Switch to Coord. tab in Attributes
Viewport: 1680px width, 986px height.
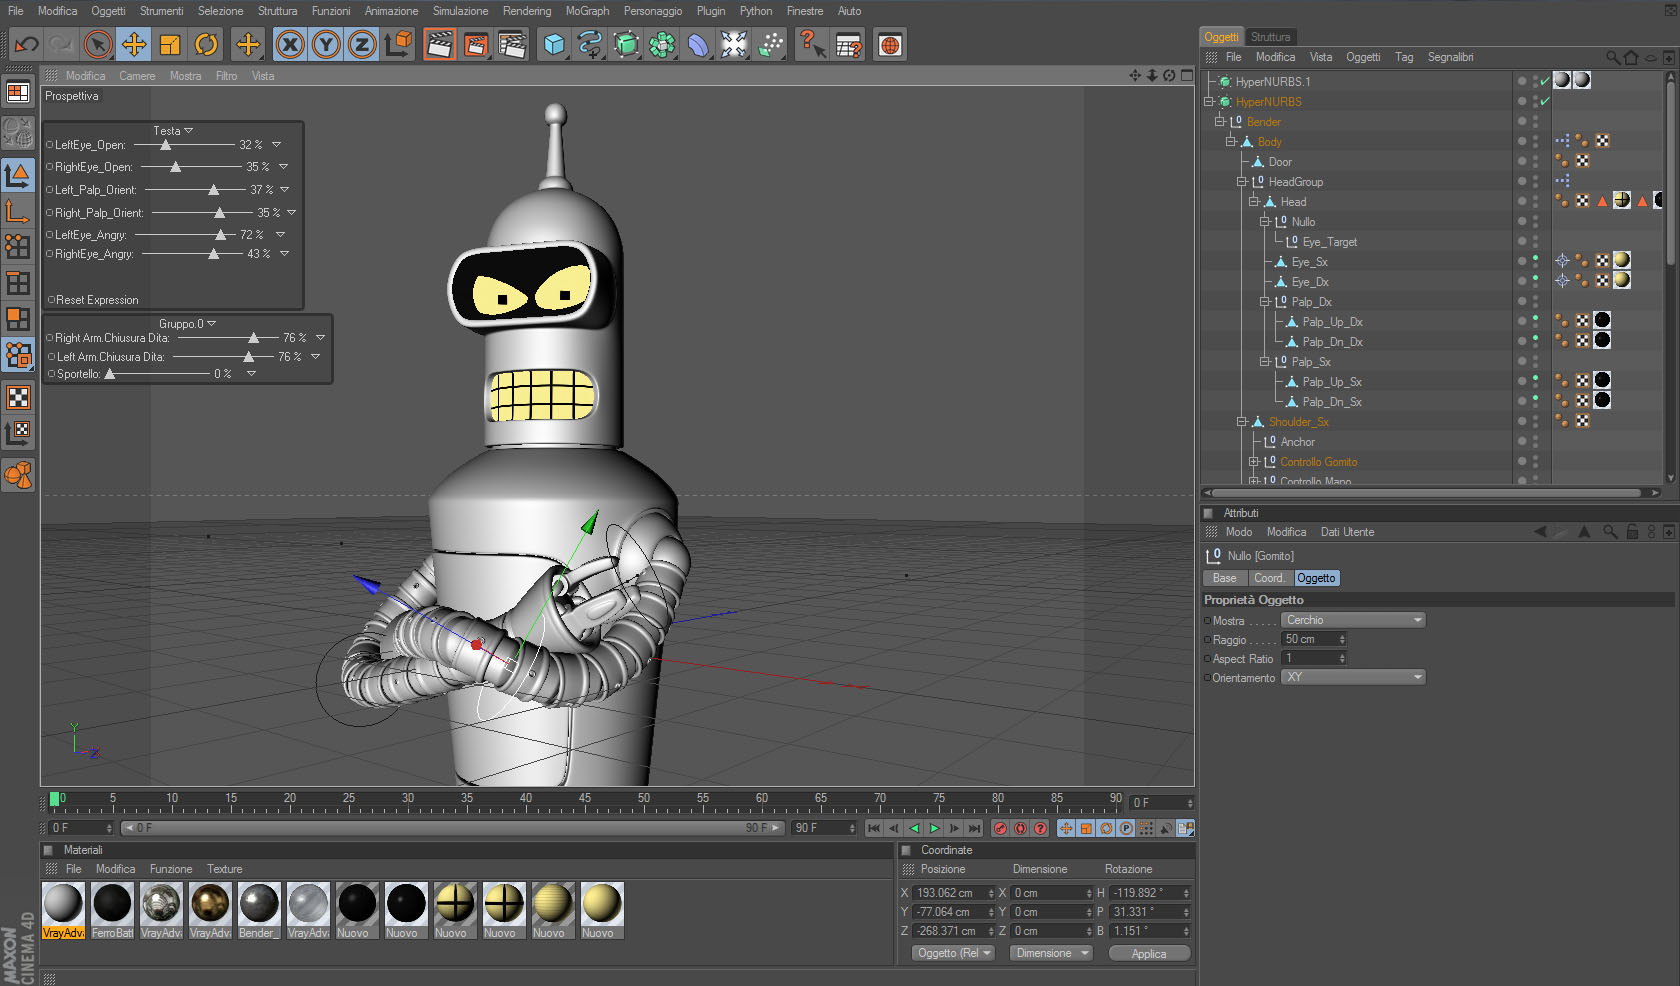click(x=1269, y=578)
